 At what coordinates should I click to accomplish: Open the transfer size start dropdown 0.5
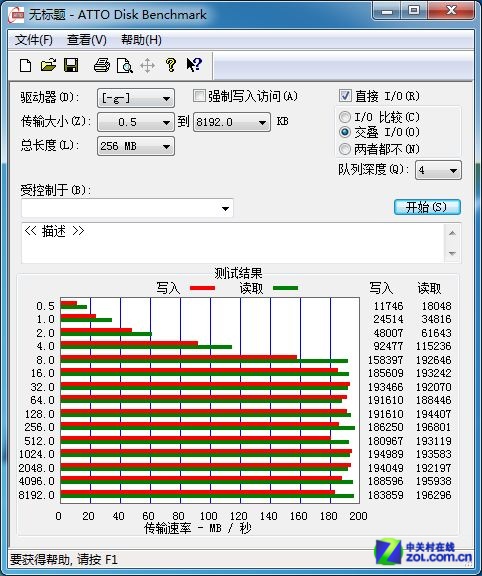coord(136,122)
